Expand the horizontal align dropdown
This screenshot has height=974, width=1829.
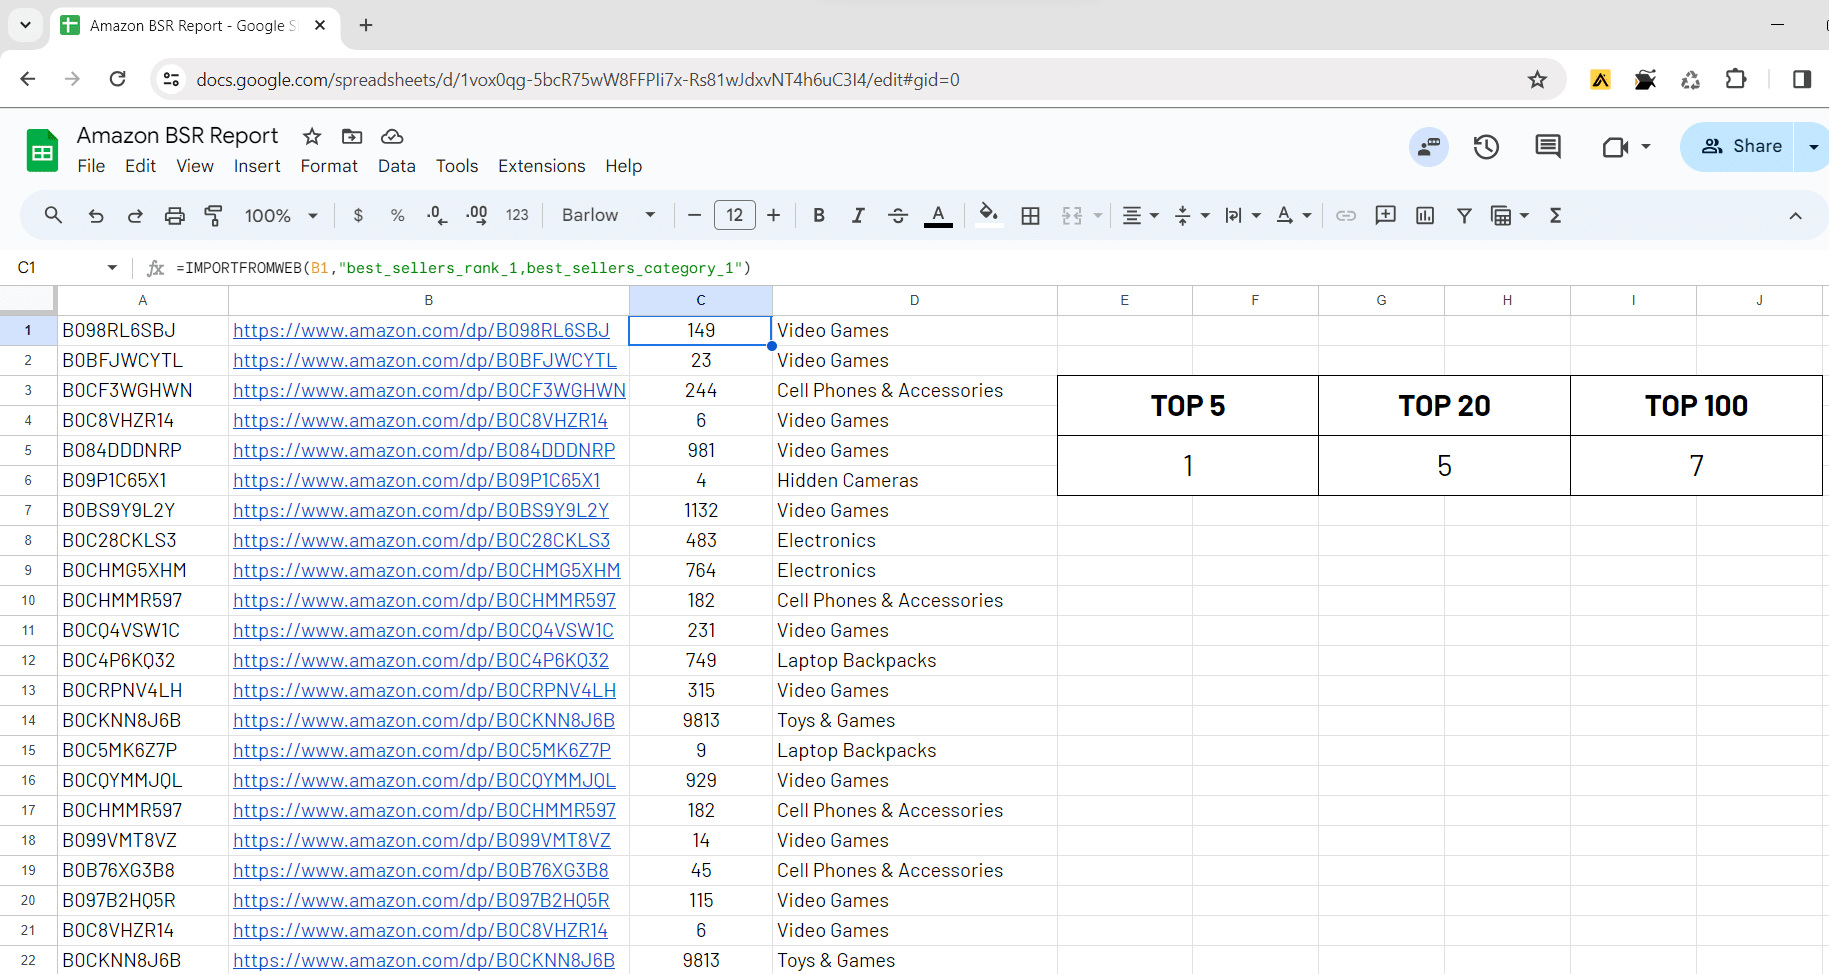tap(1139, 215)
